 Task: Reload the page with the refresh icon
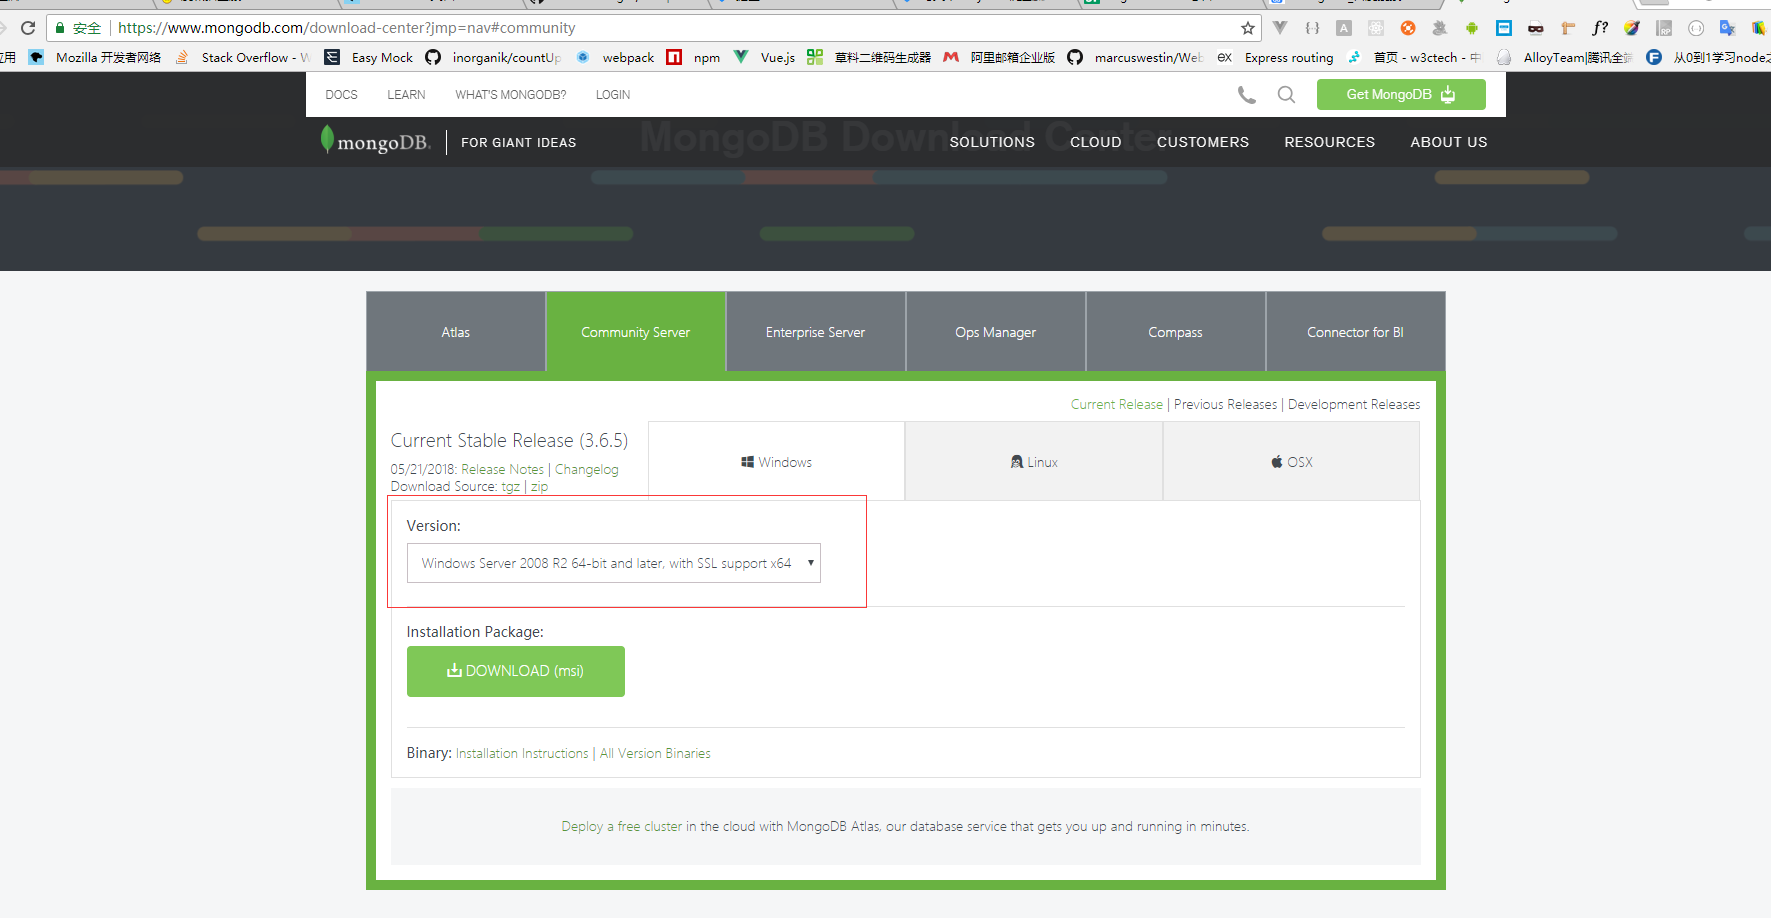[x=28, y=28]
